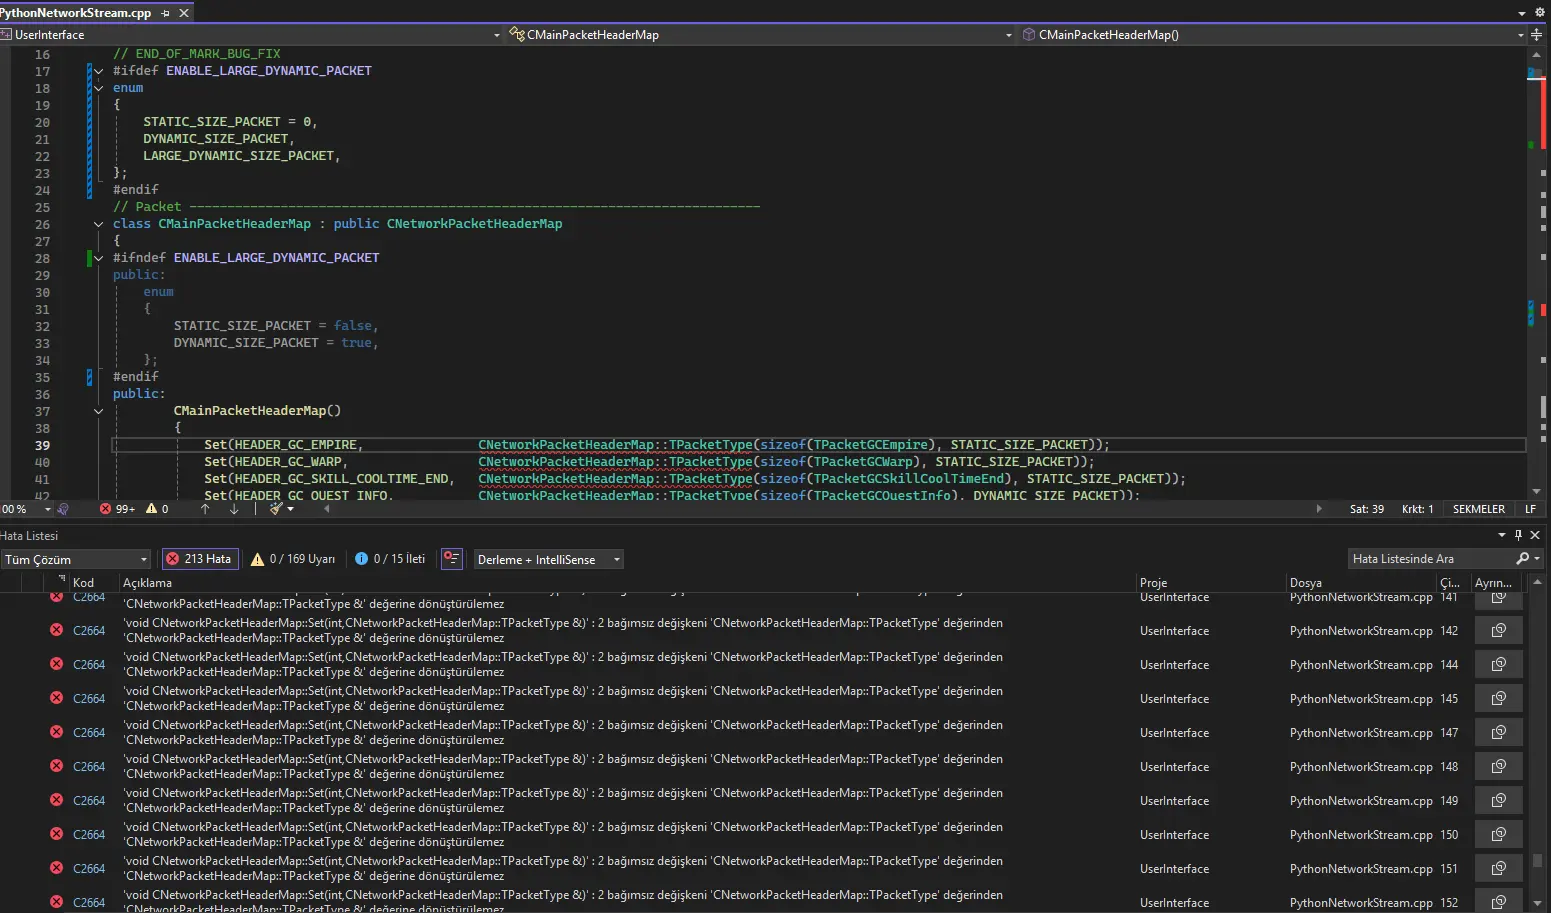Viewport: 1551px width, 913px height.
Task: Open the Derleme + IntelliSense dropdown
Action: (x=548, y=559)
